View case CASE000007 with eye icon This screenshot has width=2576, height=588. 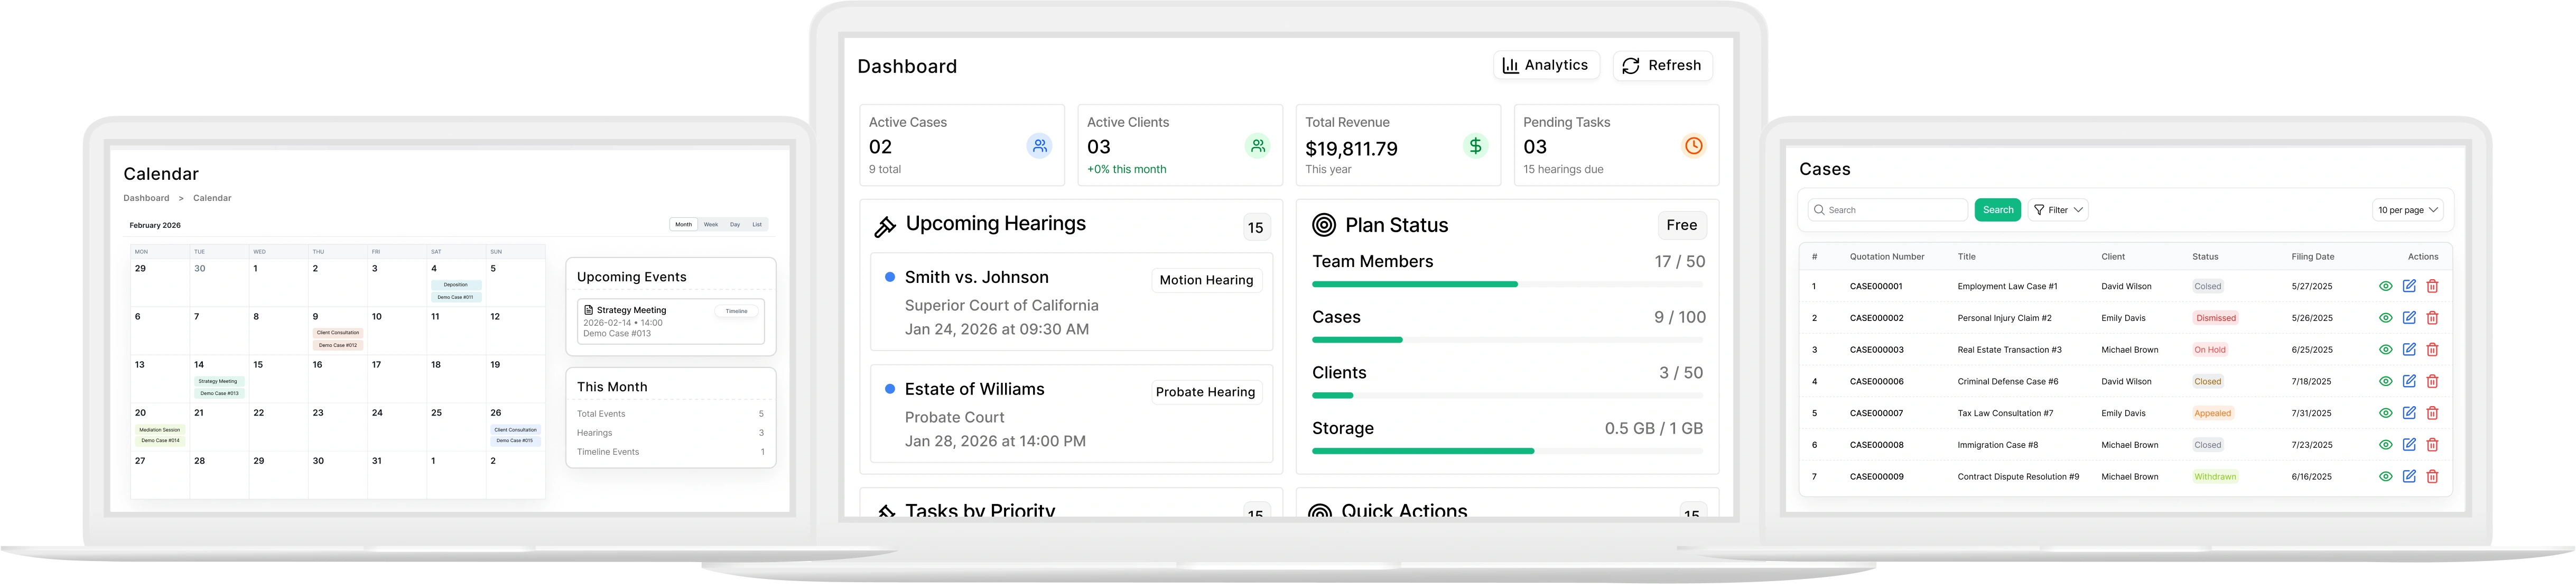point(2385,413)
